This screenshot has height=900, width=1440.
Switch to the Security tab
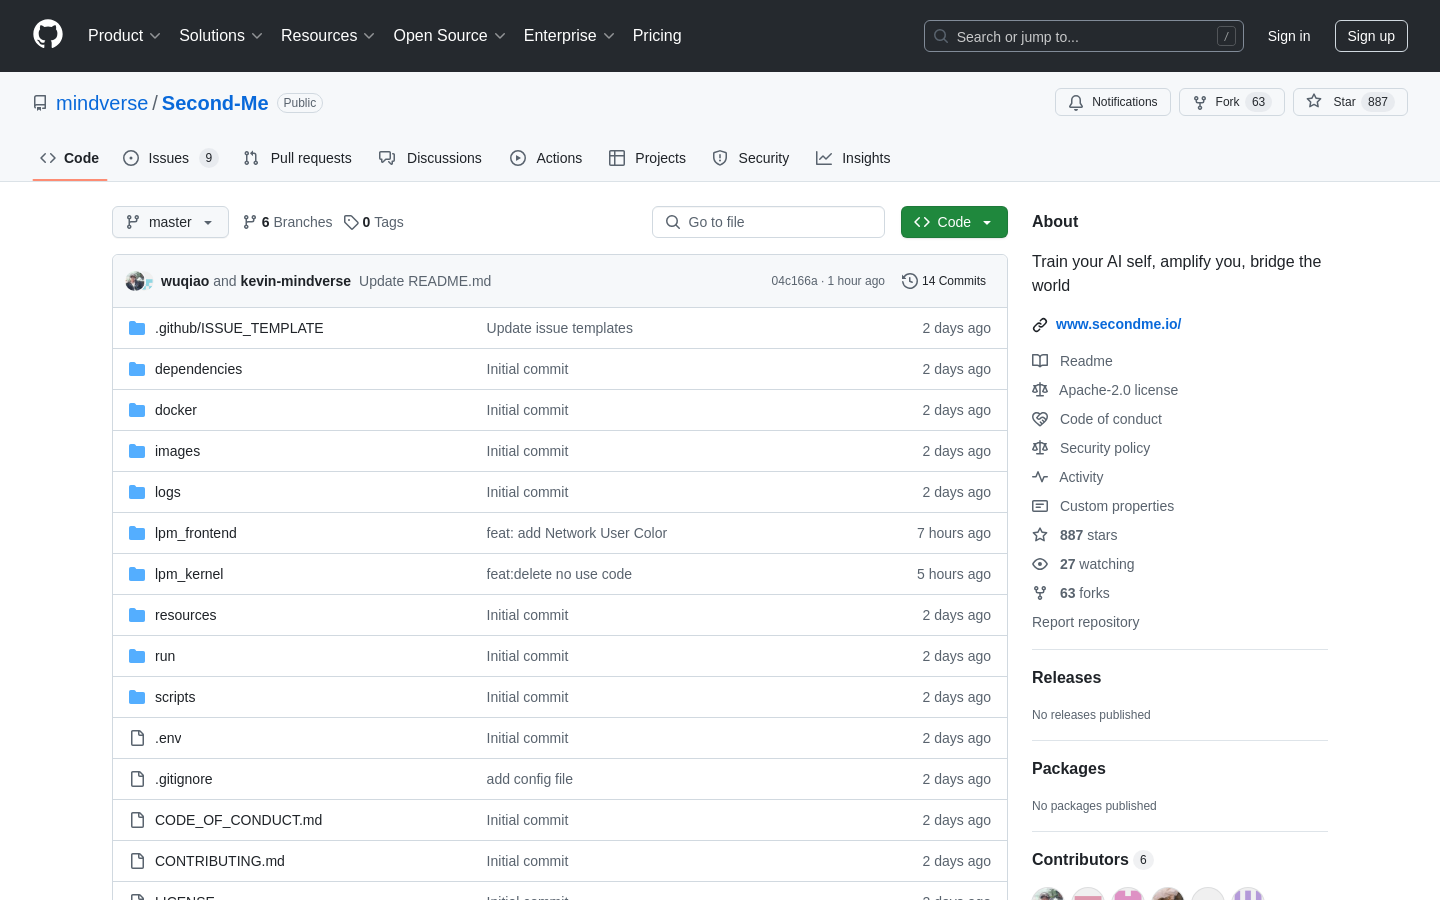pos(751,158)
